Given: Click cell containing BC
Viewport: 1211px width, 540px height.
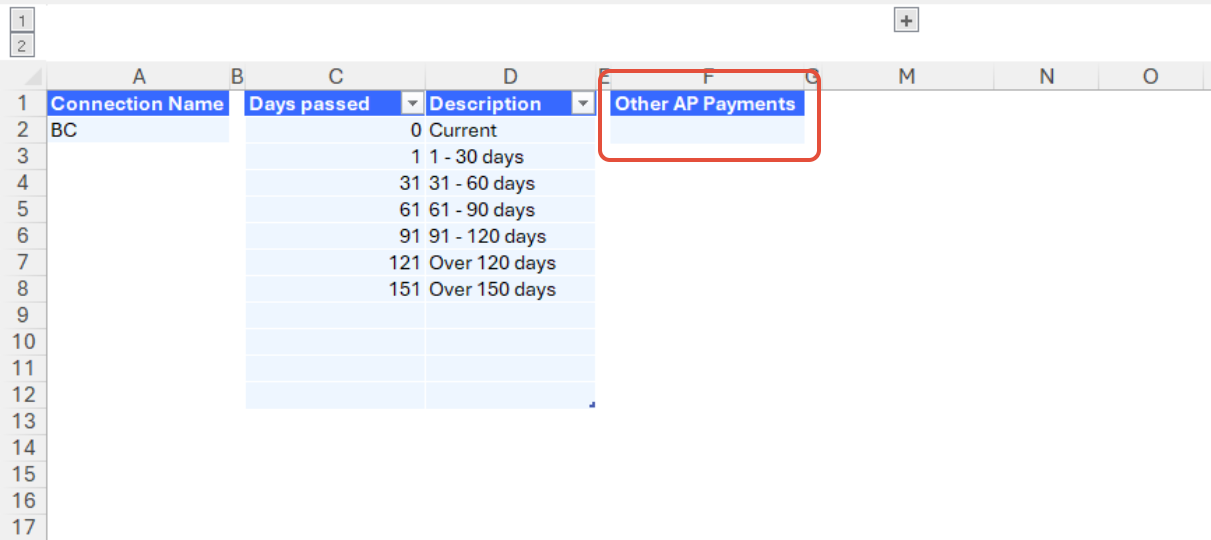Looking at the screenshot, I should [x=138, y=130].
